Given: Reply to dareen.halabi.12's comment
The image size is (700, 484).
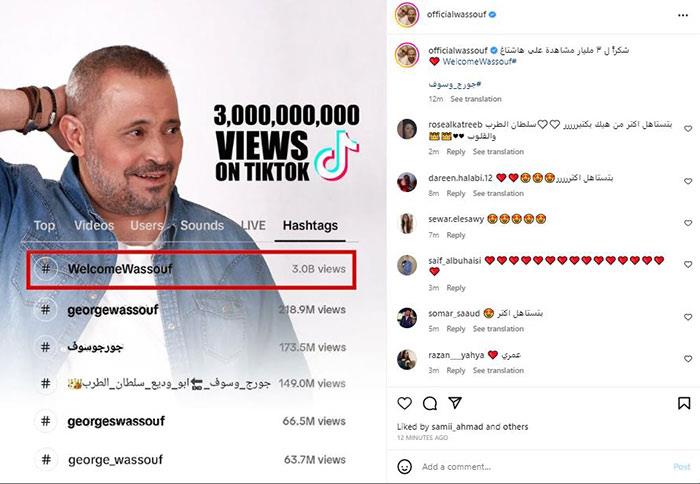Looking at the screenshot, I should (x=456, y=193).
